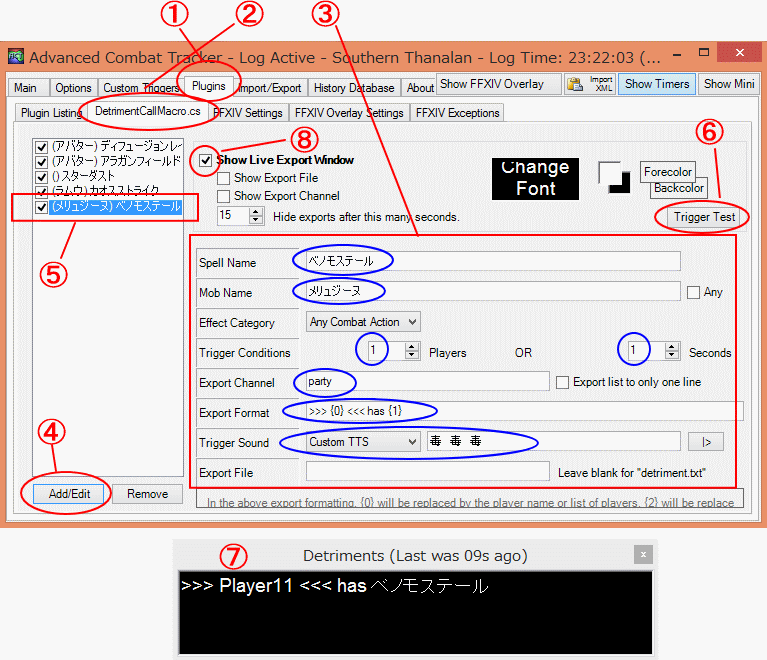Viewport: 767px width, 660px height.
Task: Select the () スターダスト list entry
Action: (83, 176)
